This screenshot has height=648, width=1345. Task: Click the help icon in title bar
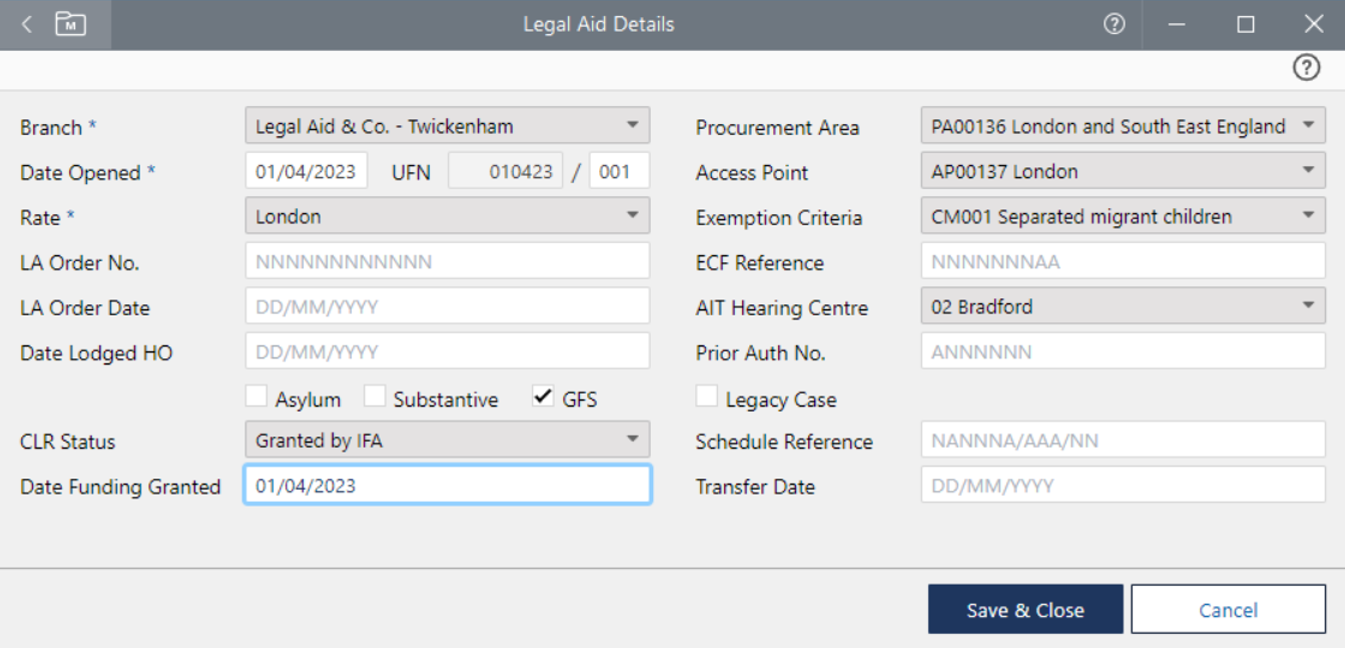tap(1114, 25)
